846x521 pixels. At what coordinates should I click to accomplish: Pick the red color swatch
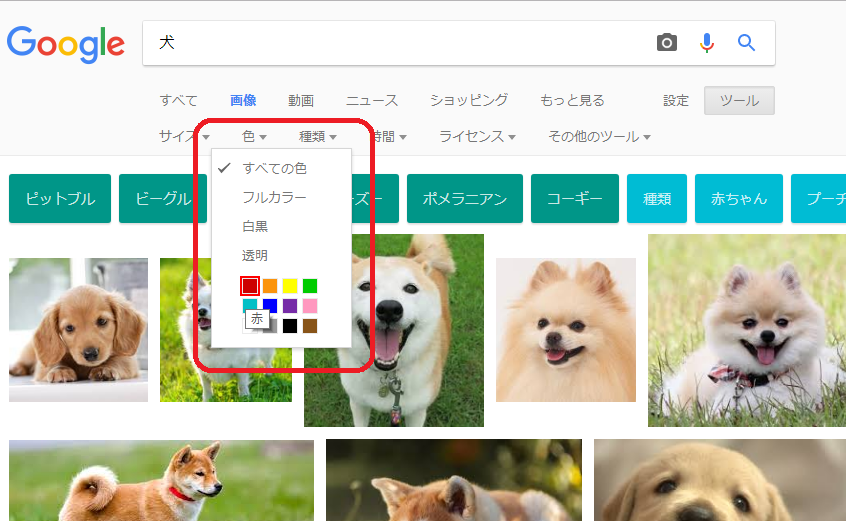click(250, 286)
